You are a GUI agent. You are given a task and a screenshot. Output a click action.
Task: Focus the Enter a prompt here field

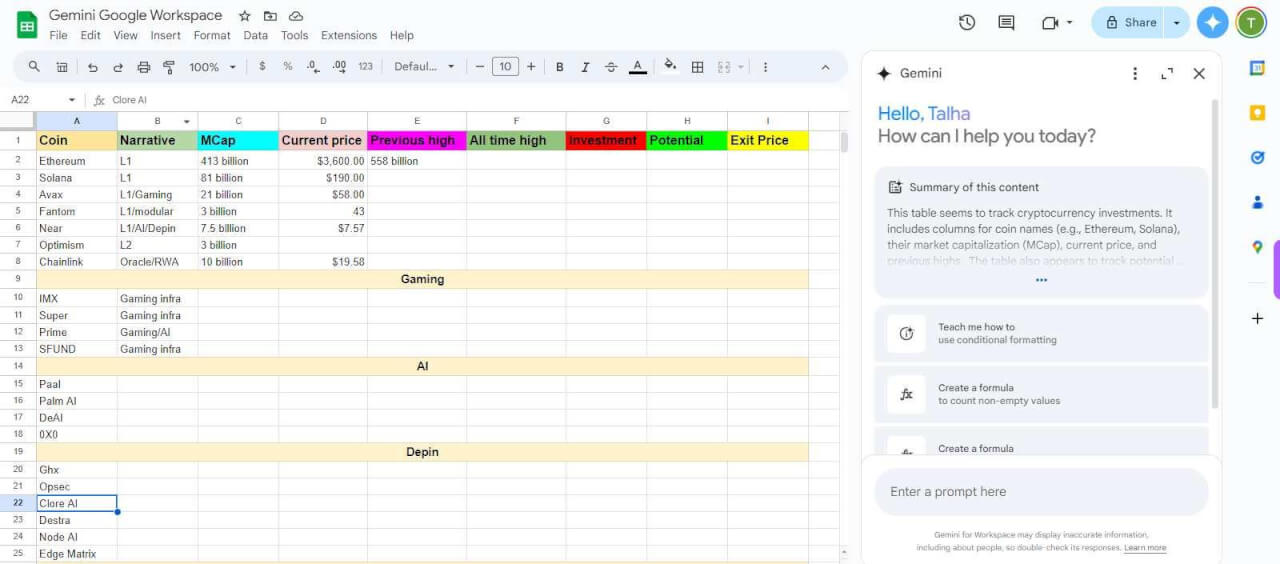point(1041,492)
